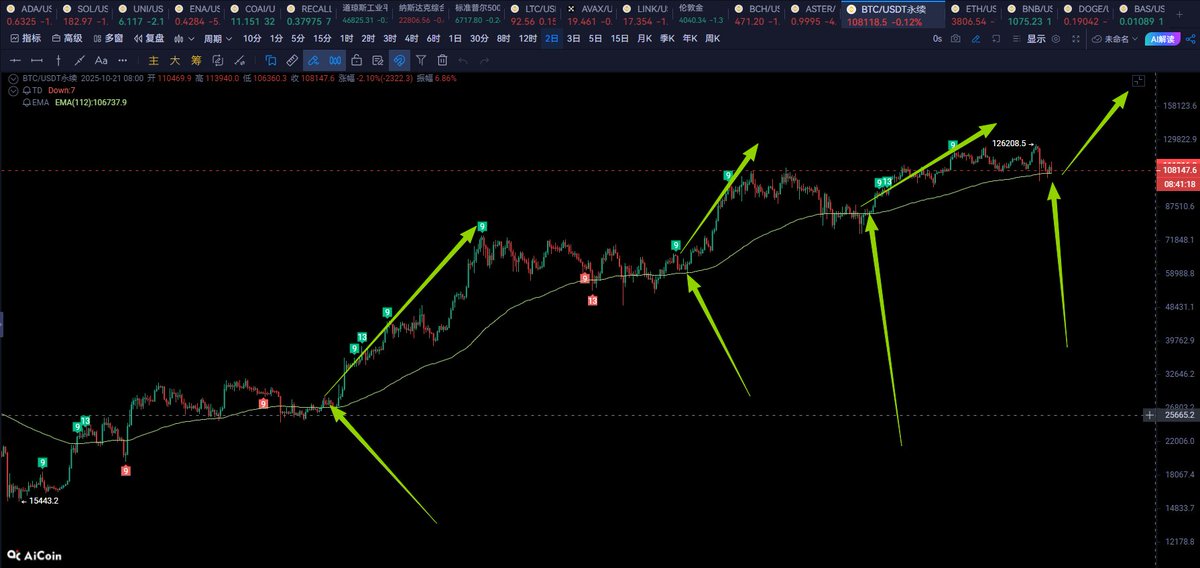This screenshot has width=1200, height=568.
Task: Select the highlighted 2日 interval
Action: (x=552, y=38)
